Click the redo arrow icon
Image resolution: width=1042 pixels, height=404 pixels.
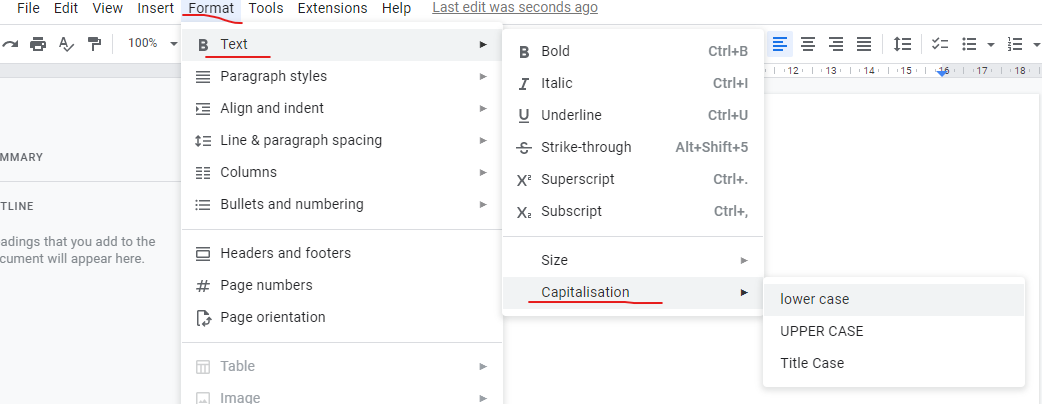10,44
